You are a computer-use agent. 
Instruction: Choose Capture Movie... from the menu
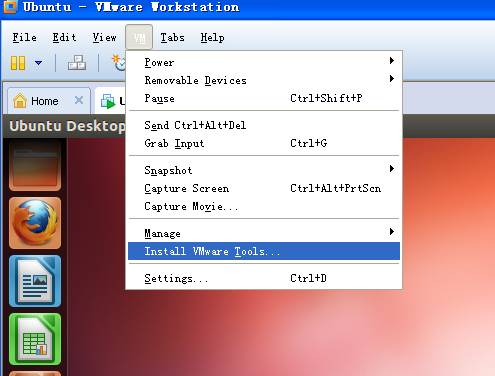coord(264,206)
